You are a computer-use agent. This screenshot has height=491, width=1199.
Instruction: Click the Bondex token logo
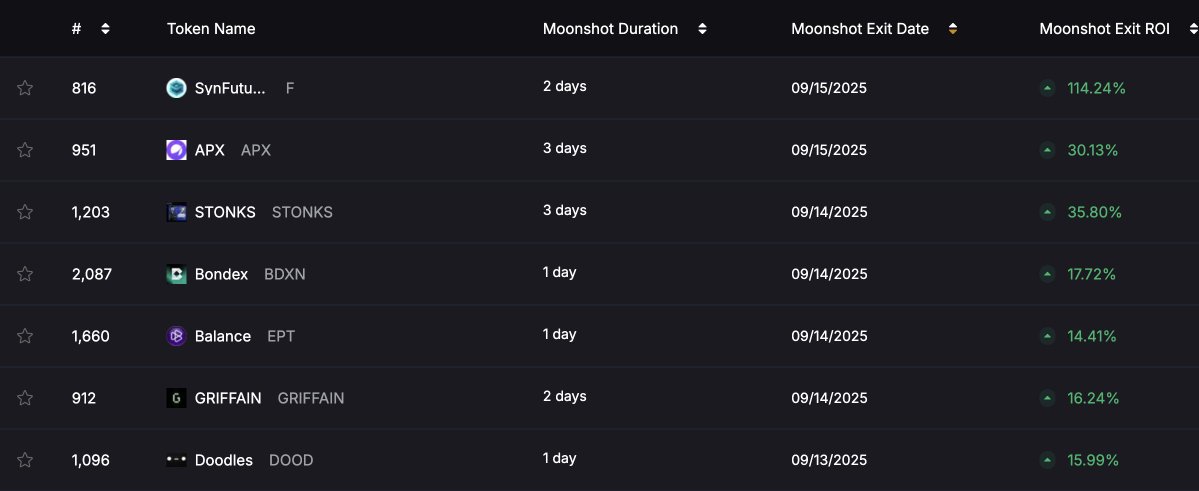176,274
